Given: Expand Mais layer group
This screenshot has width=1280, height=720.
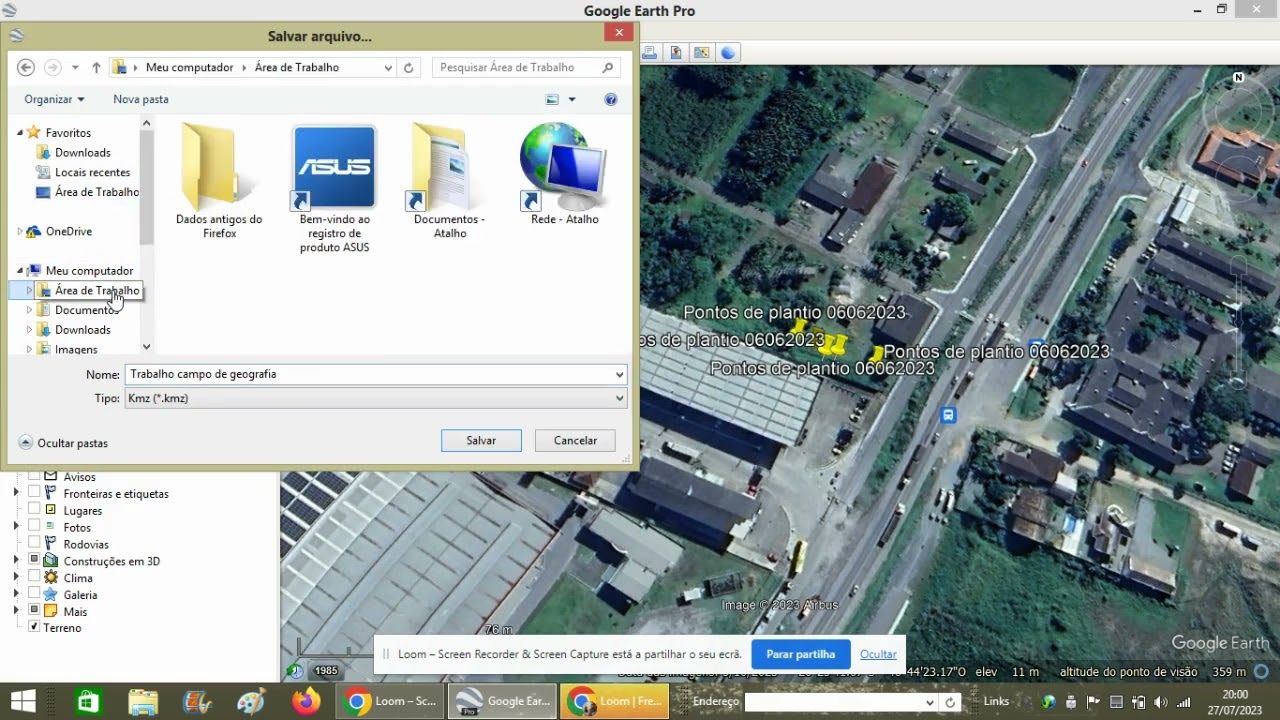Looking at the screenshot, I should click(16, 611).
